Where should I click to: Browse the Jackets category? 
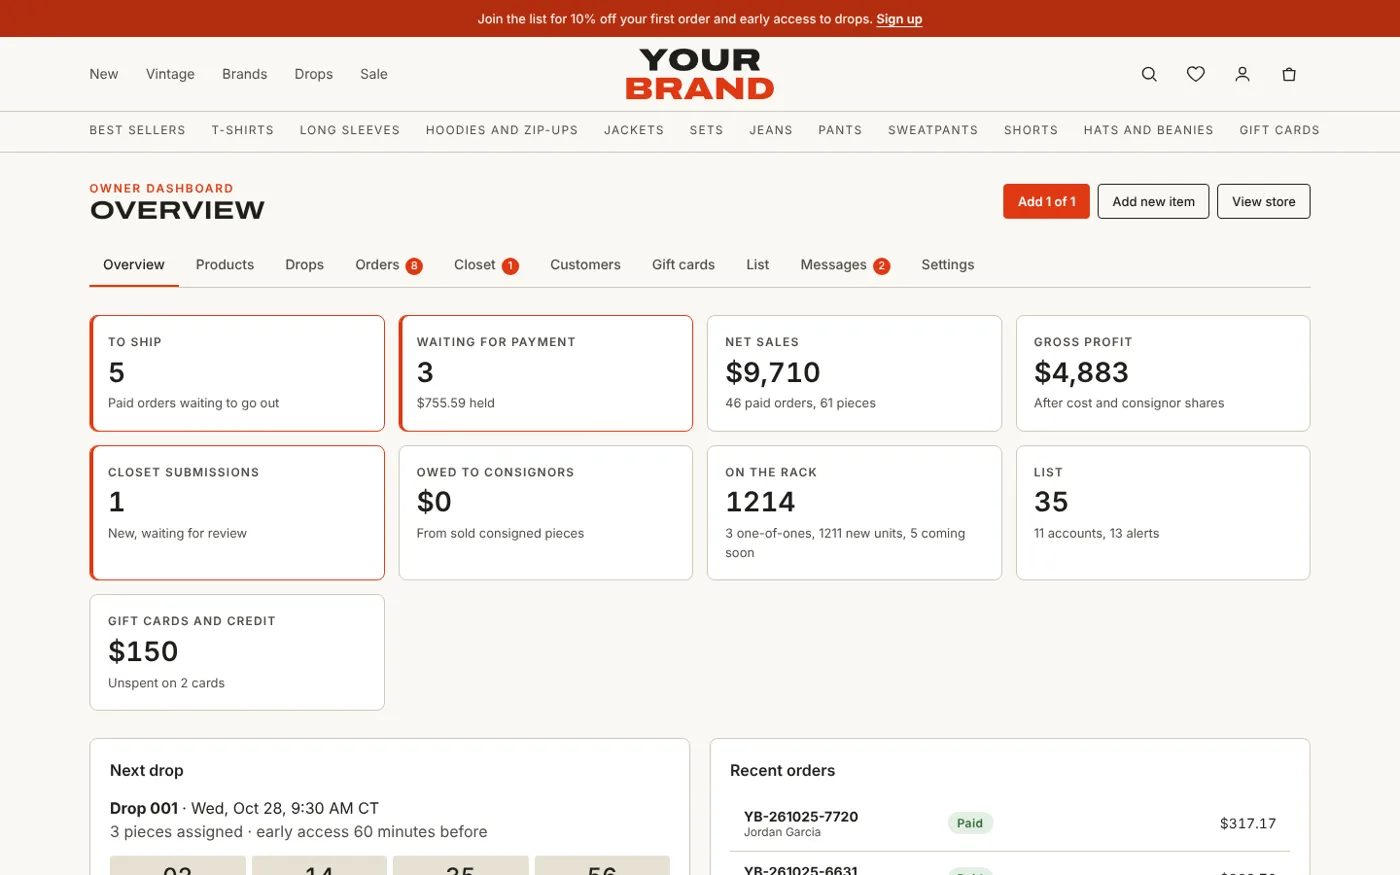(634, 130)
